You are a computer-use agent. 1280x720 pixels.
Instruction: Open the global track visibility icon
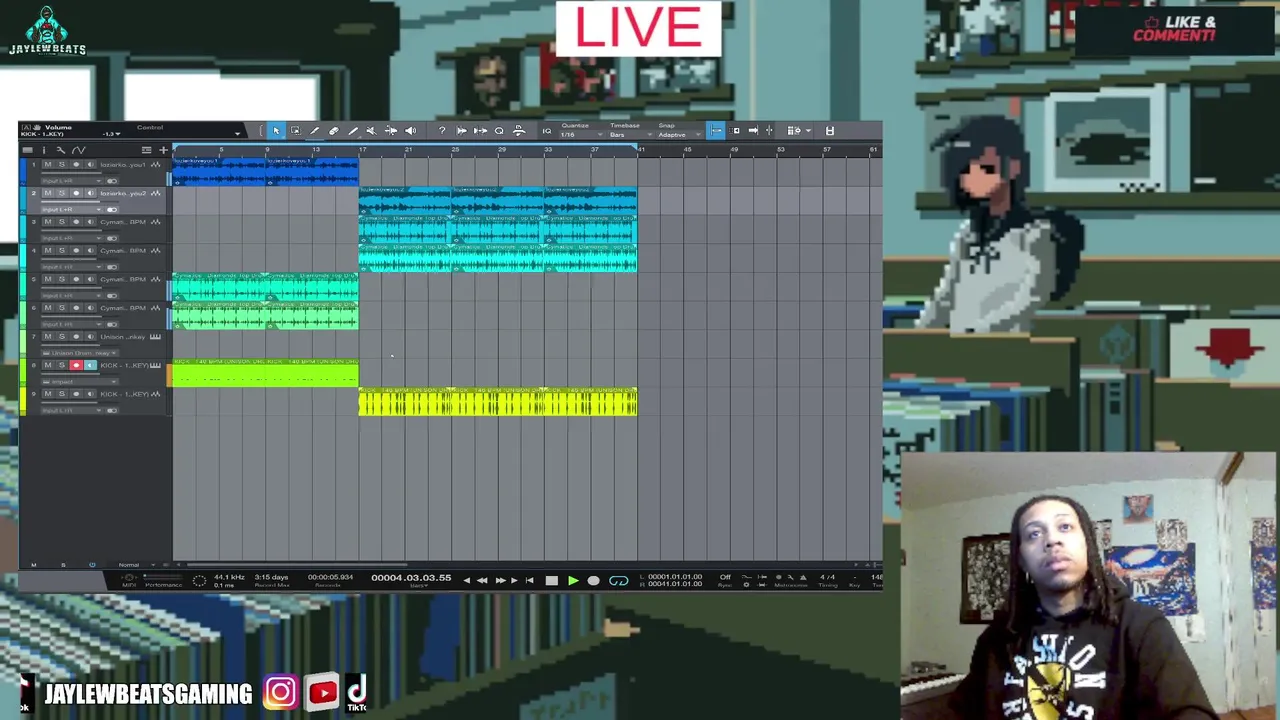click(146, 150)
